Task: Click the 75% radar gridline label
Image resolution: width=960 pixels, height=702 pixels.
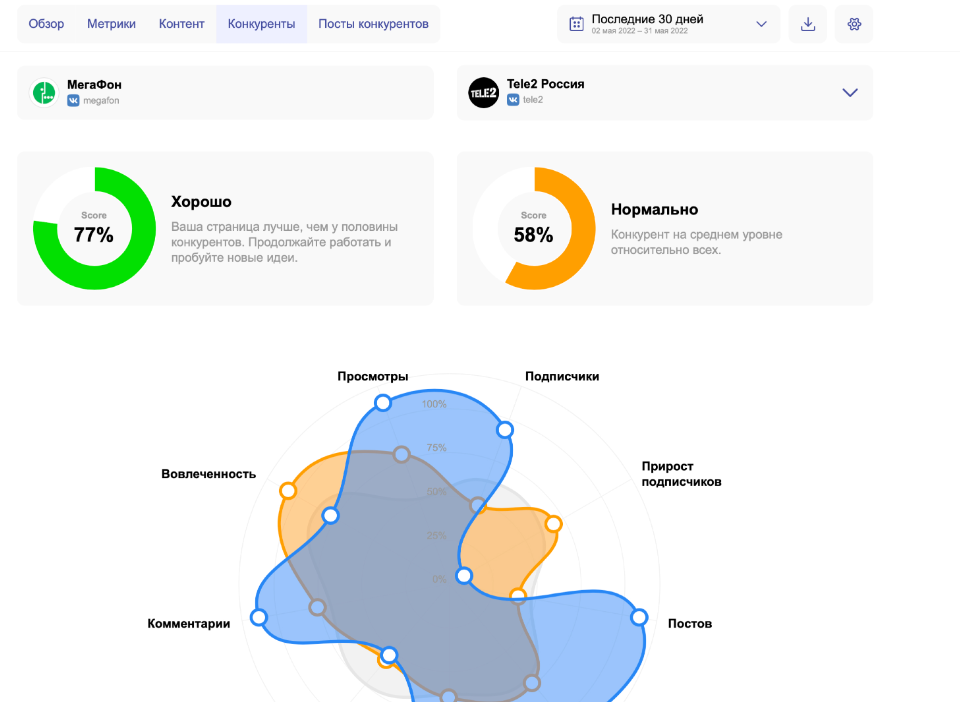Action: (437, 447)
